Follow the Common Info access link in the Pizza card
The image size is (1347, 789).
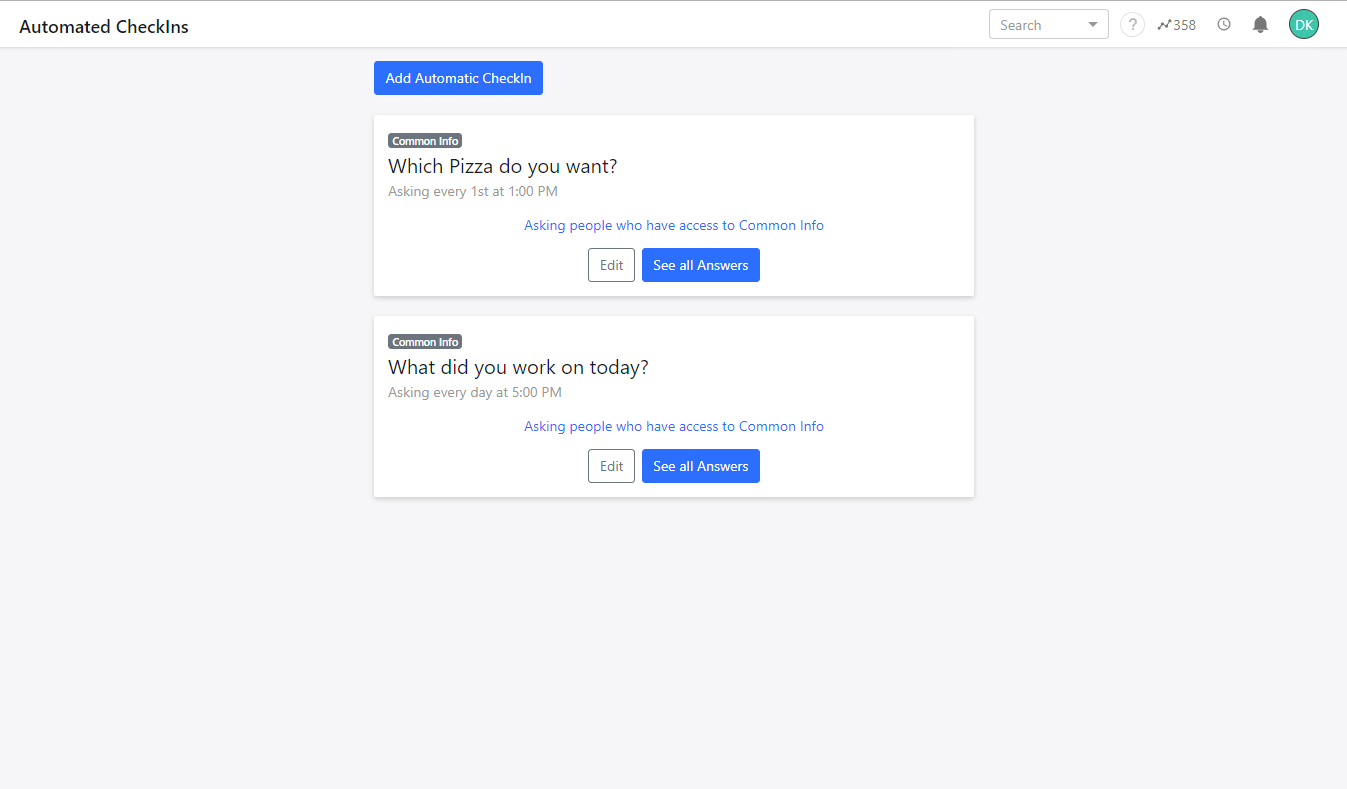point(674,225)
